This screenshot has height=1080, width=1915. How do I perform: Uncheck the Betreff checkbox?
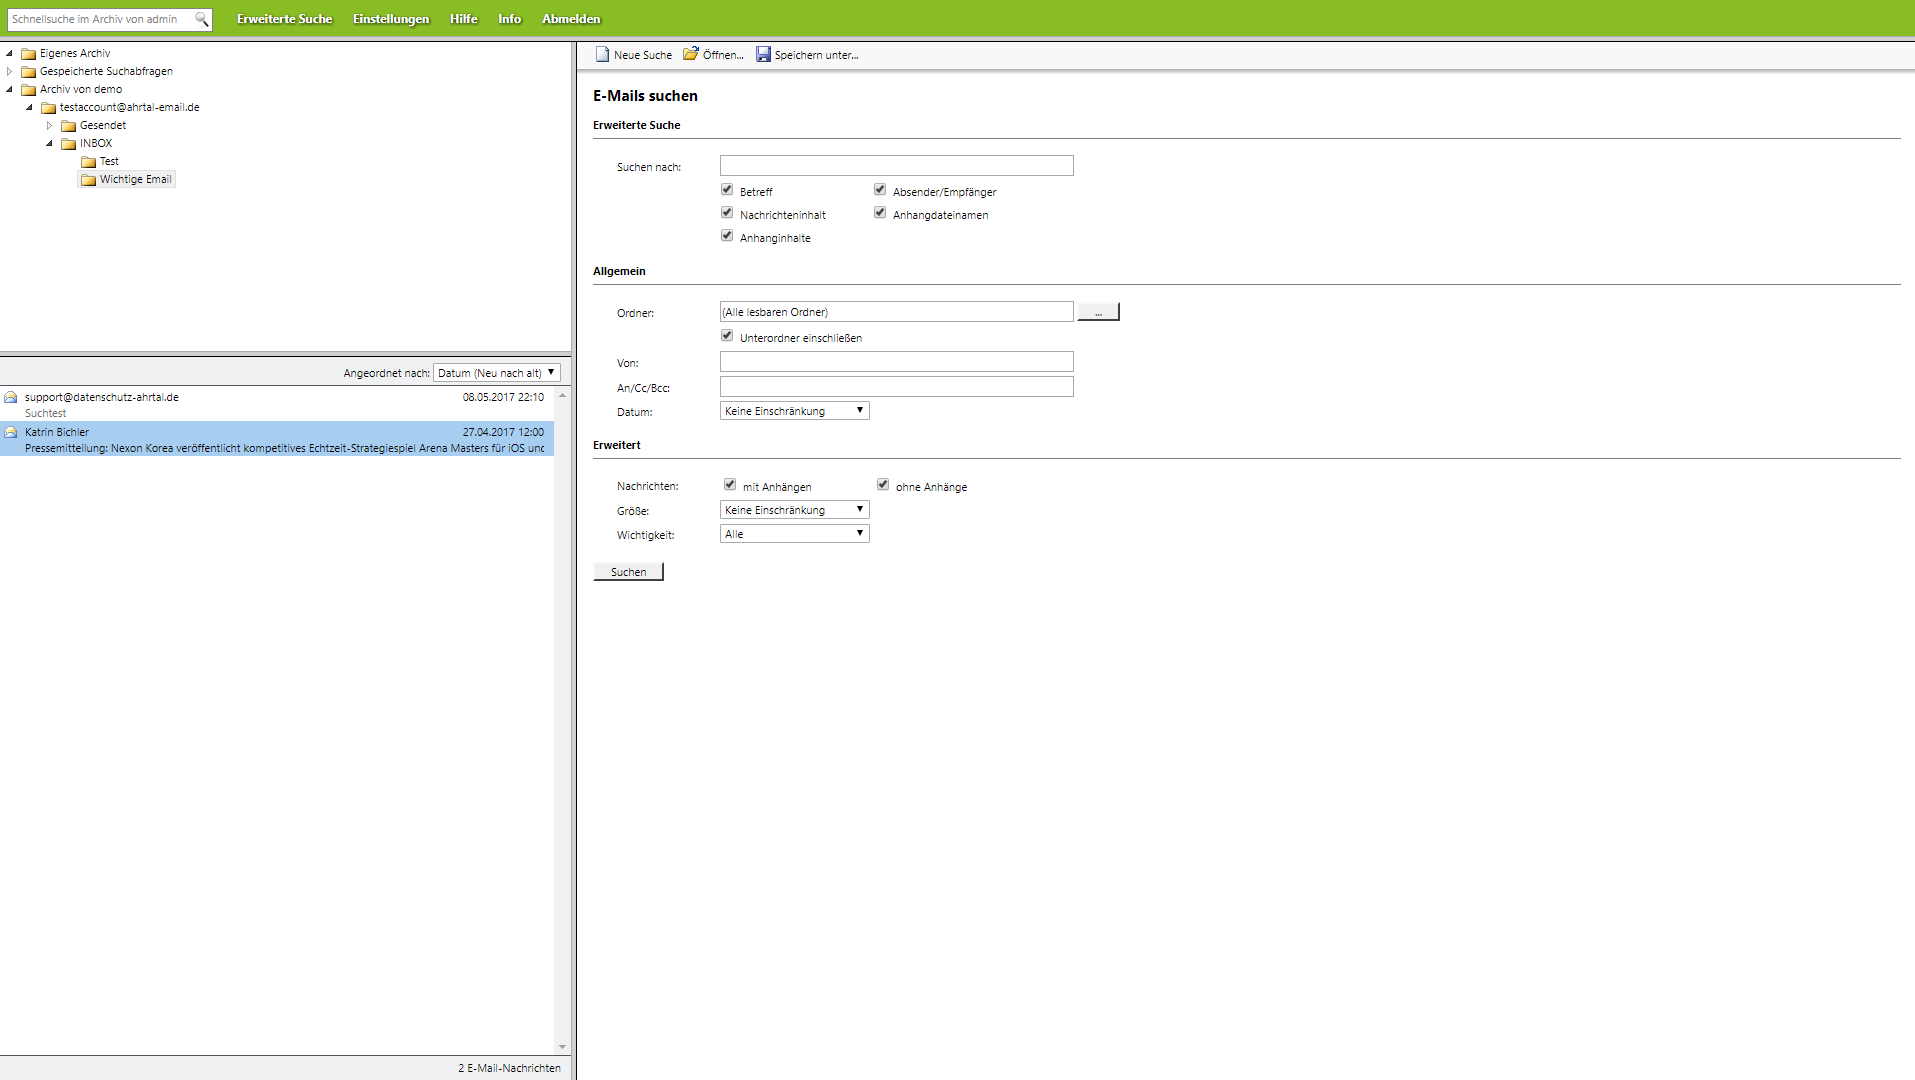tap(727, 190)
